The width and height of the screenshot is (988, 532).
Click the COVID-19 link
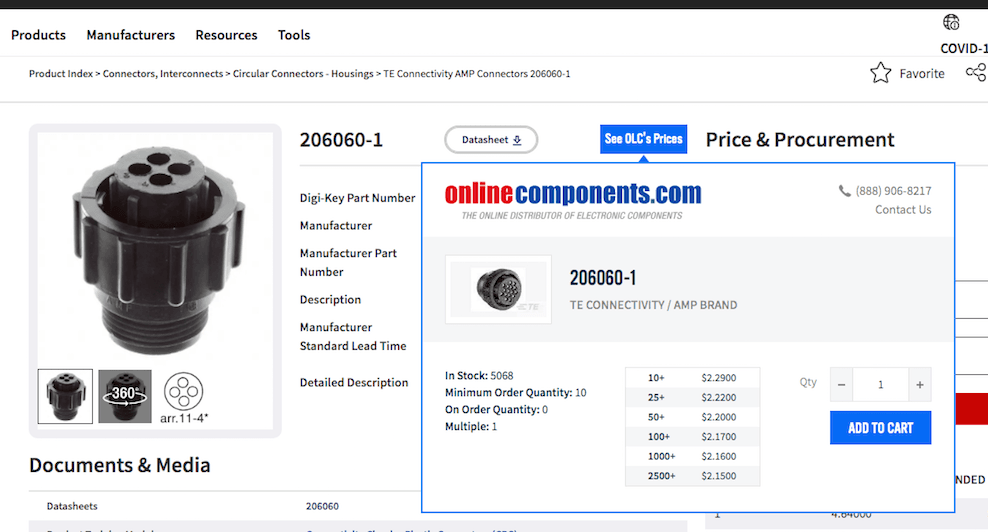tap(964, 49)
